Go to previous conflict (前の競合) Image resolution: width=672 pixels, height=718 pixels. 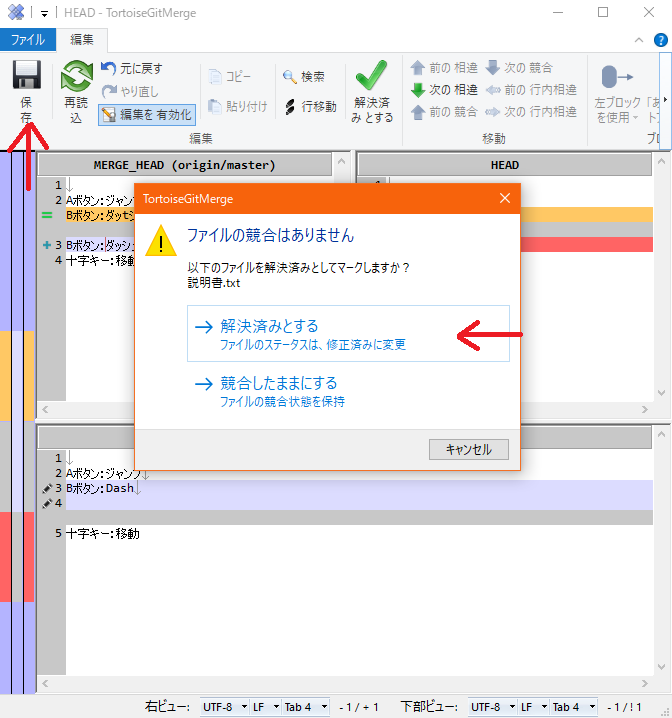coord(444,112)
